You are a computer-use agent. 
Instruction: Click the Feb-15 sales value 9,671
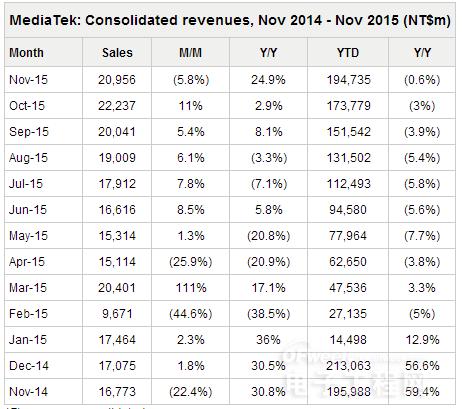(117, 314)
